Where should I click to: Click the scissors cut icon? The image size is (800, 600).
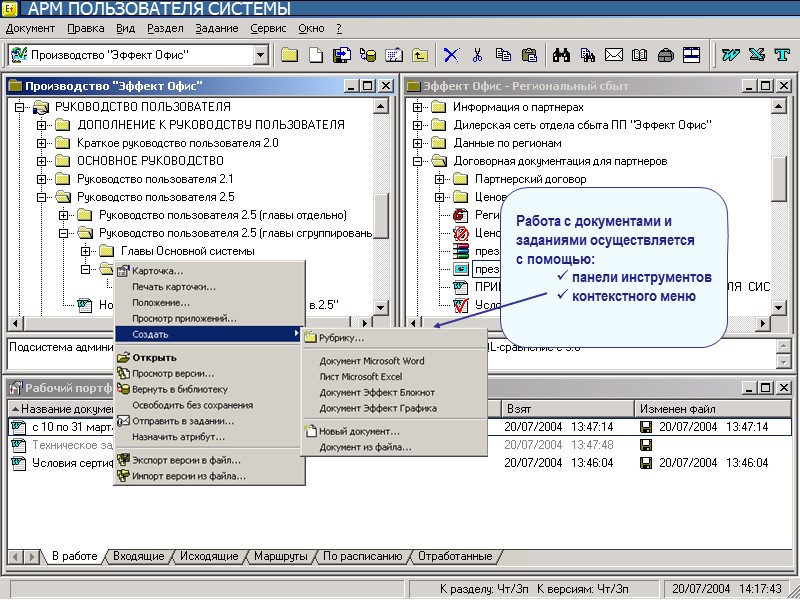click(478, 55)
